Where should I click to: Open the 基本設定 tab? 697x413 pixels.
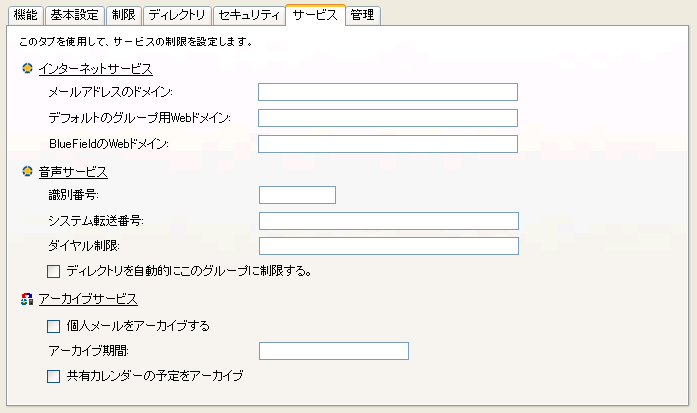(x=74, y=15)
